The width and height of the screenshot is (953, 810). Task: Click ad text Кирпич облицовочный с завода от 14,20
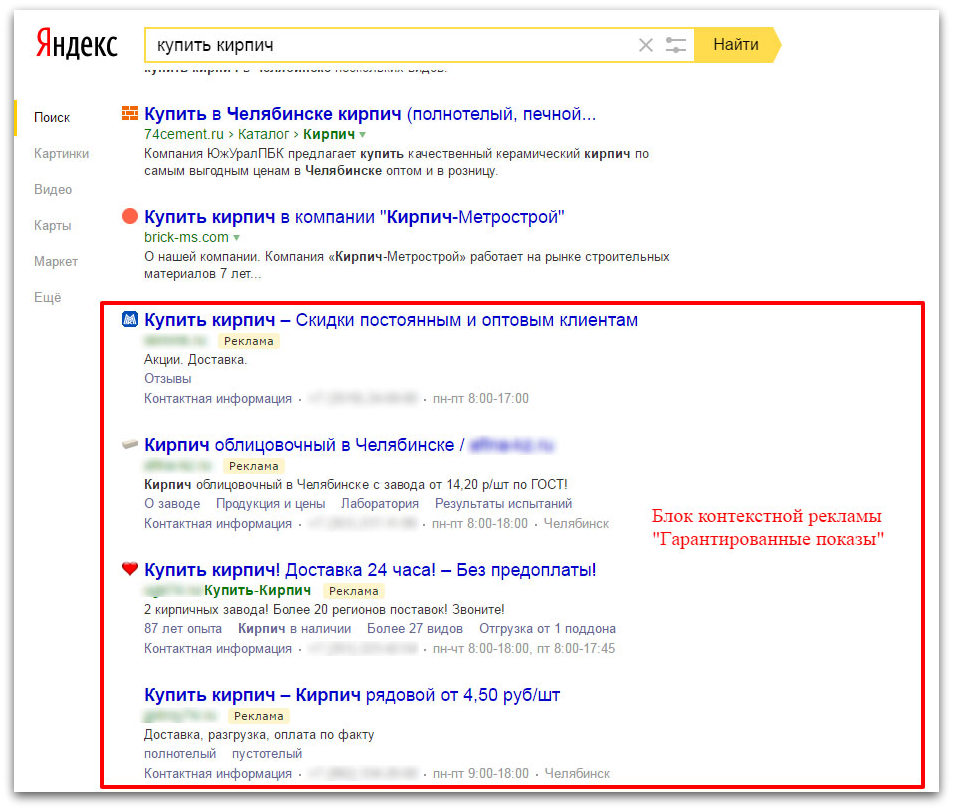(356, 485)
